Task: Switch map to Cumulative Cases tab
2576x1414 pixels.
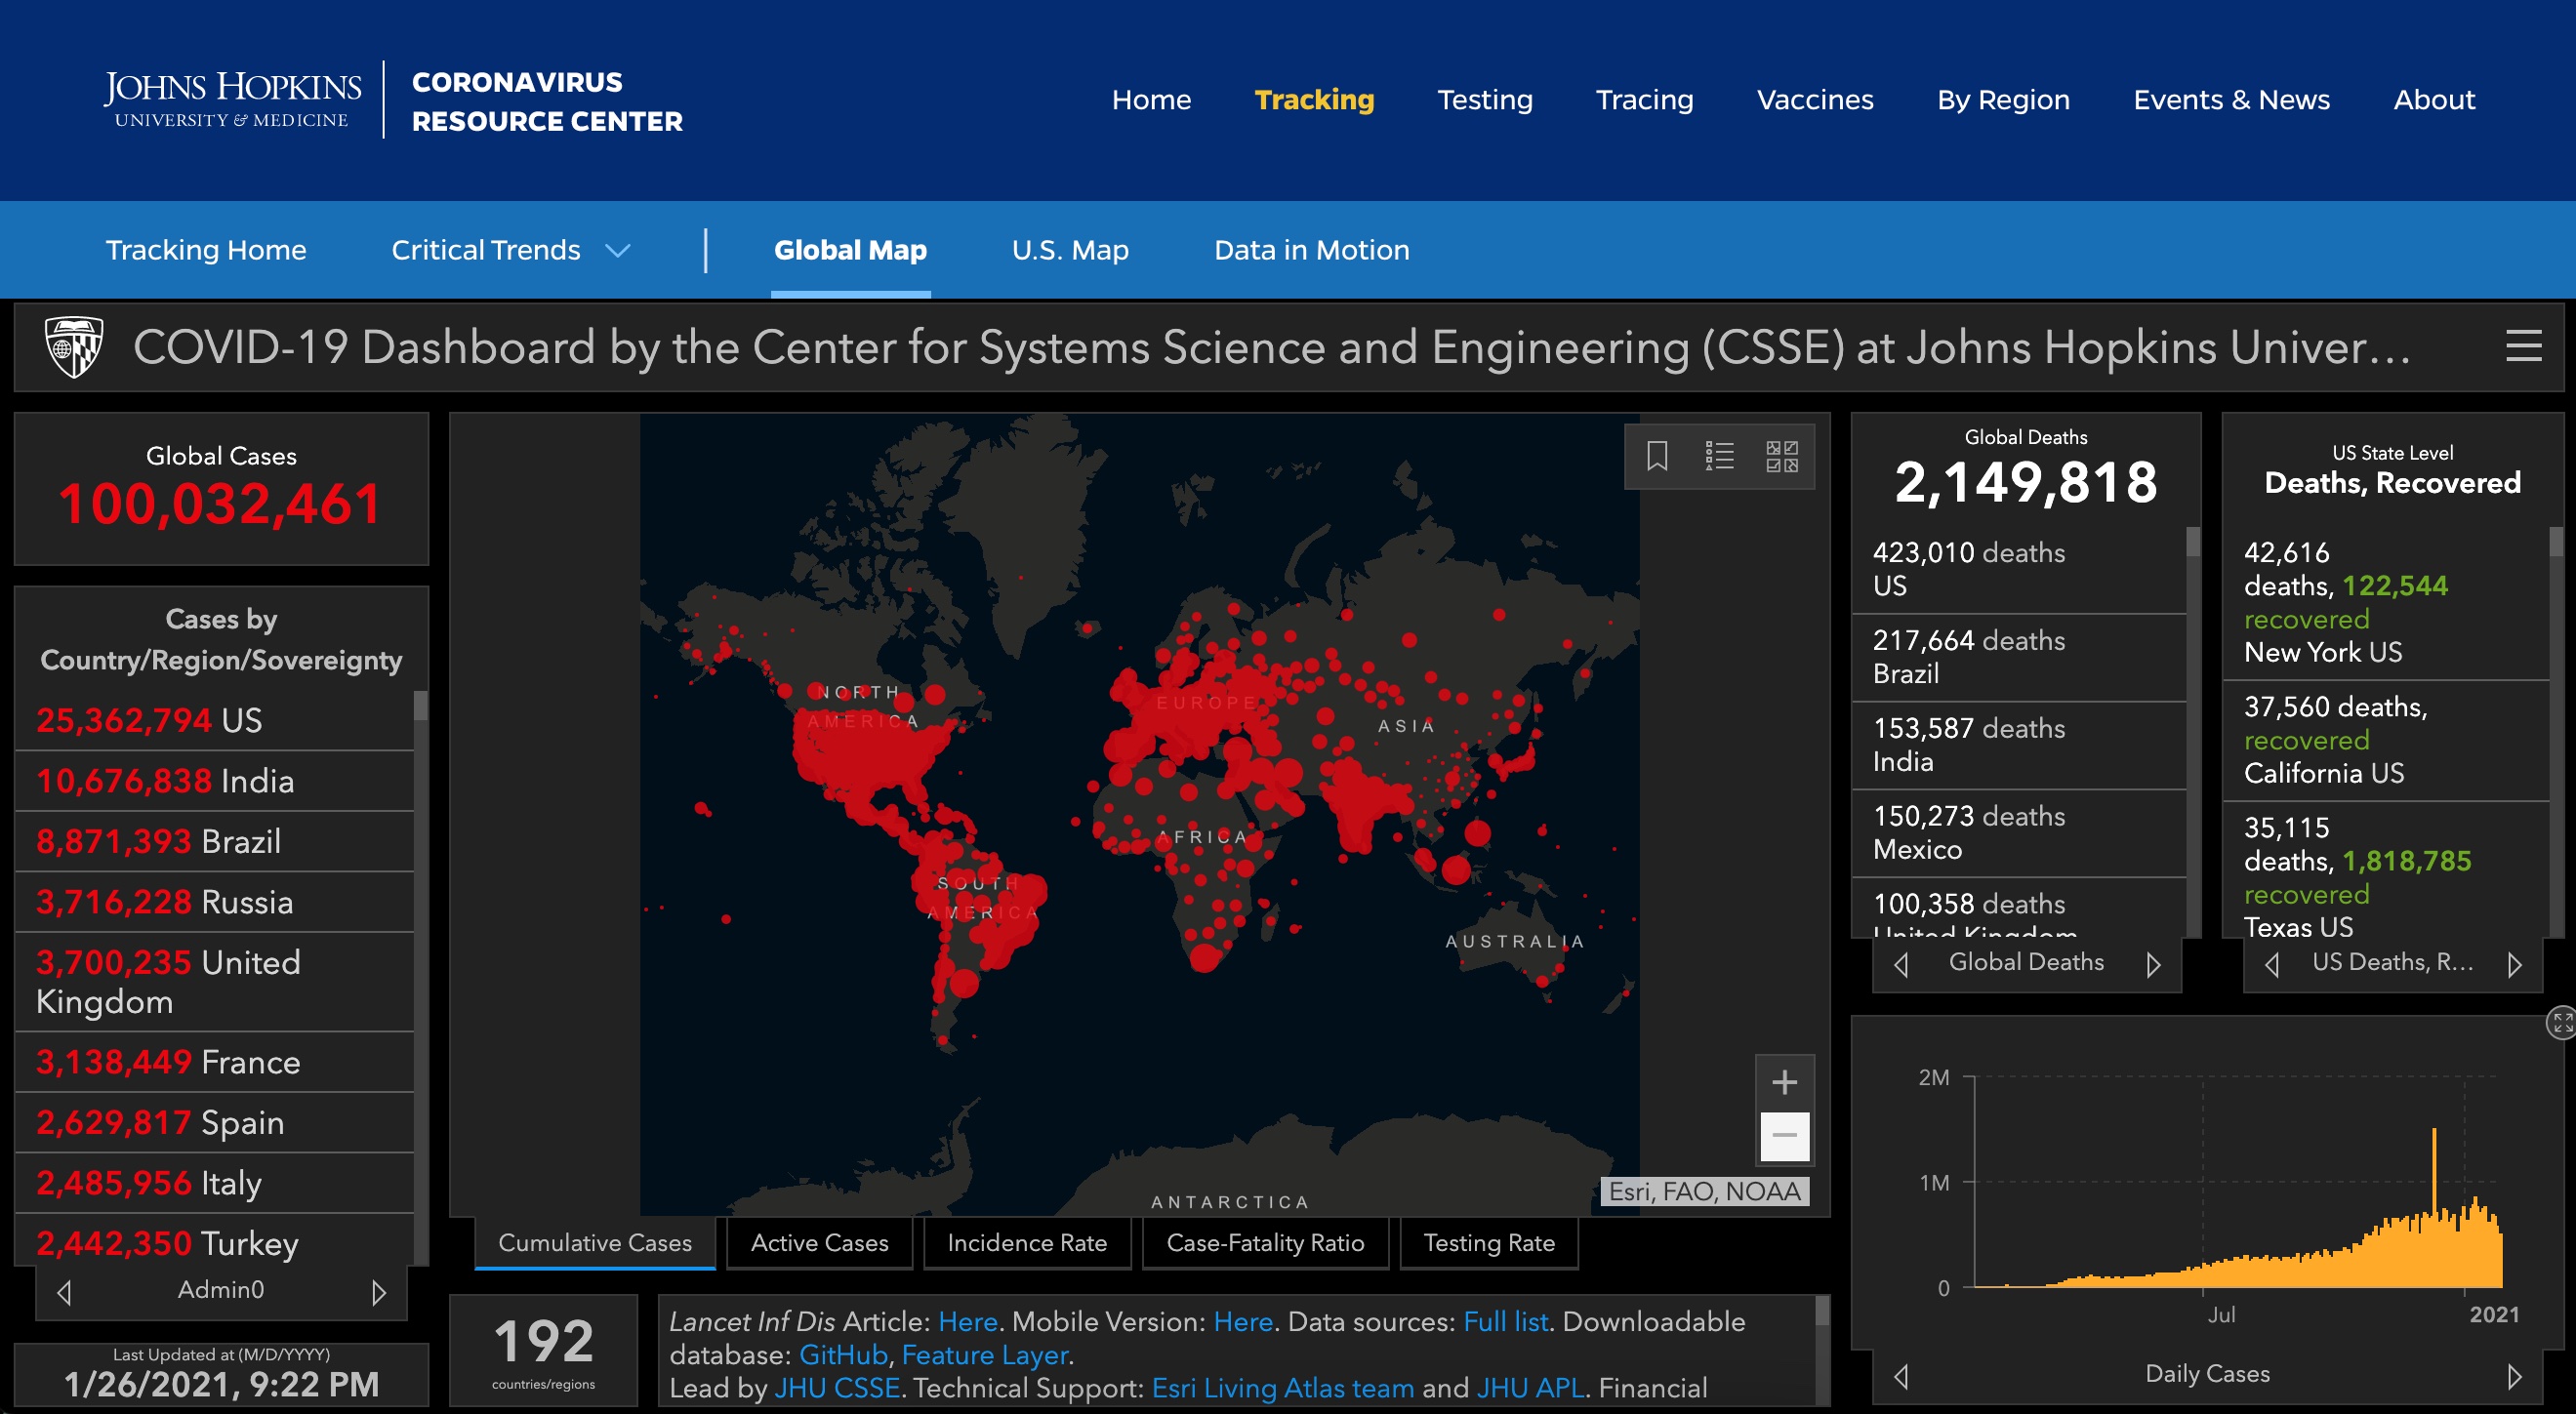Action: coord(595,1243)
